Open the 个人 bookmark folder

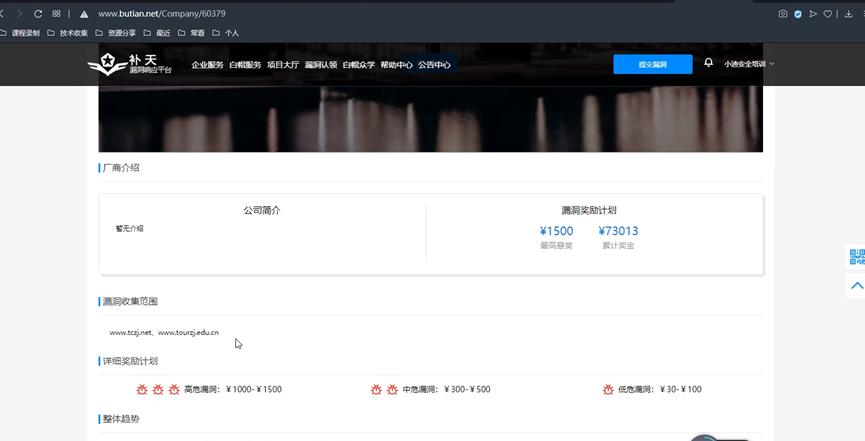[226, 33]
